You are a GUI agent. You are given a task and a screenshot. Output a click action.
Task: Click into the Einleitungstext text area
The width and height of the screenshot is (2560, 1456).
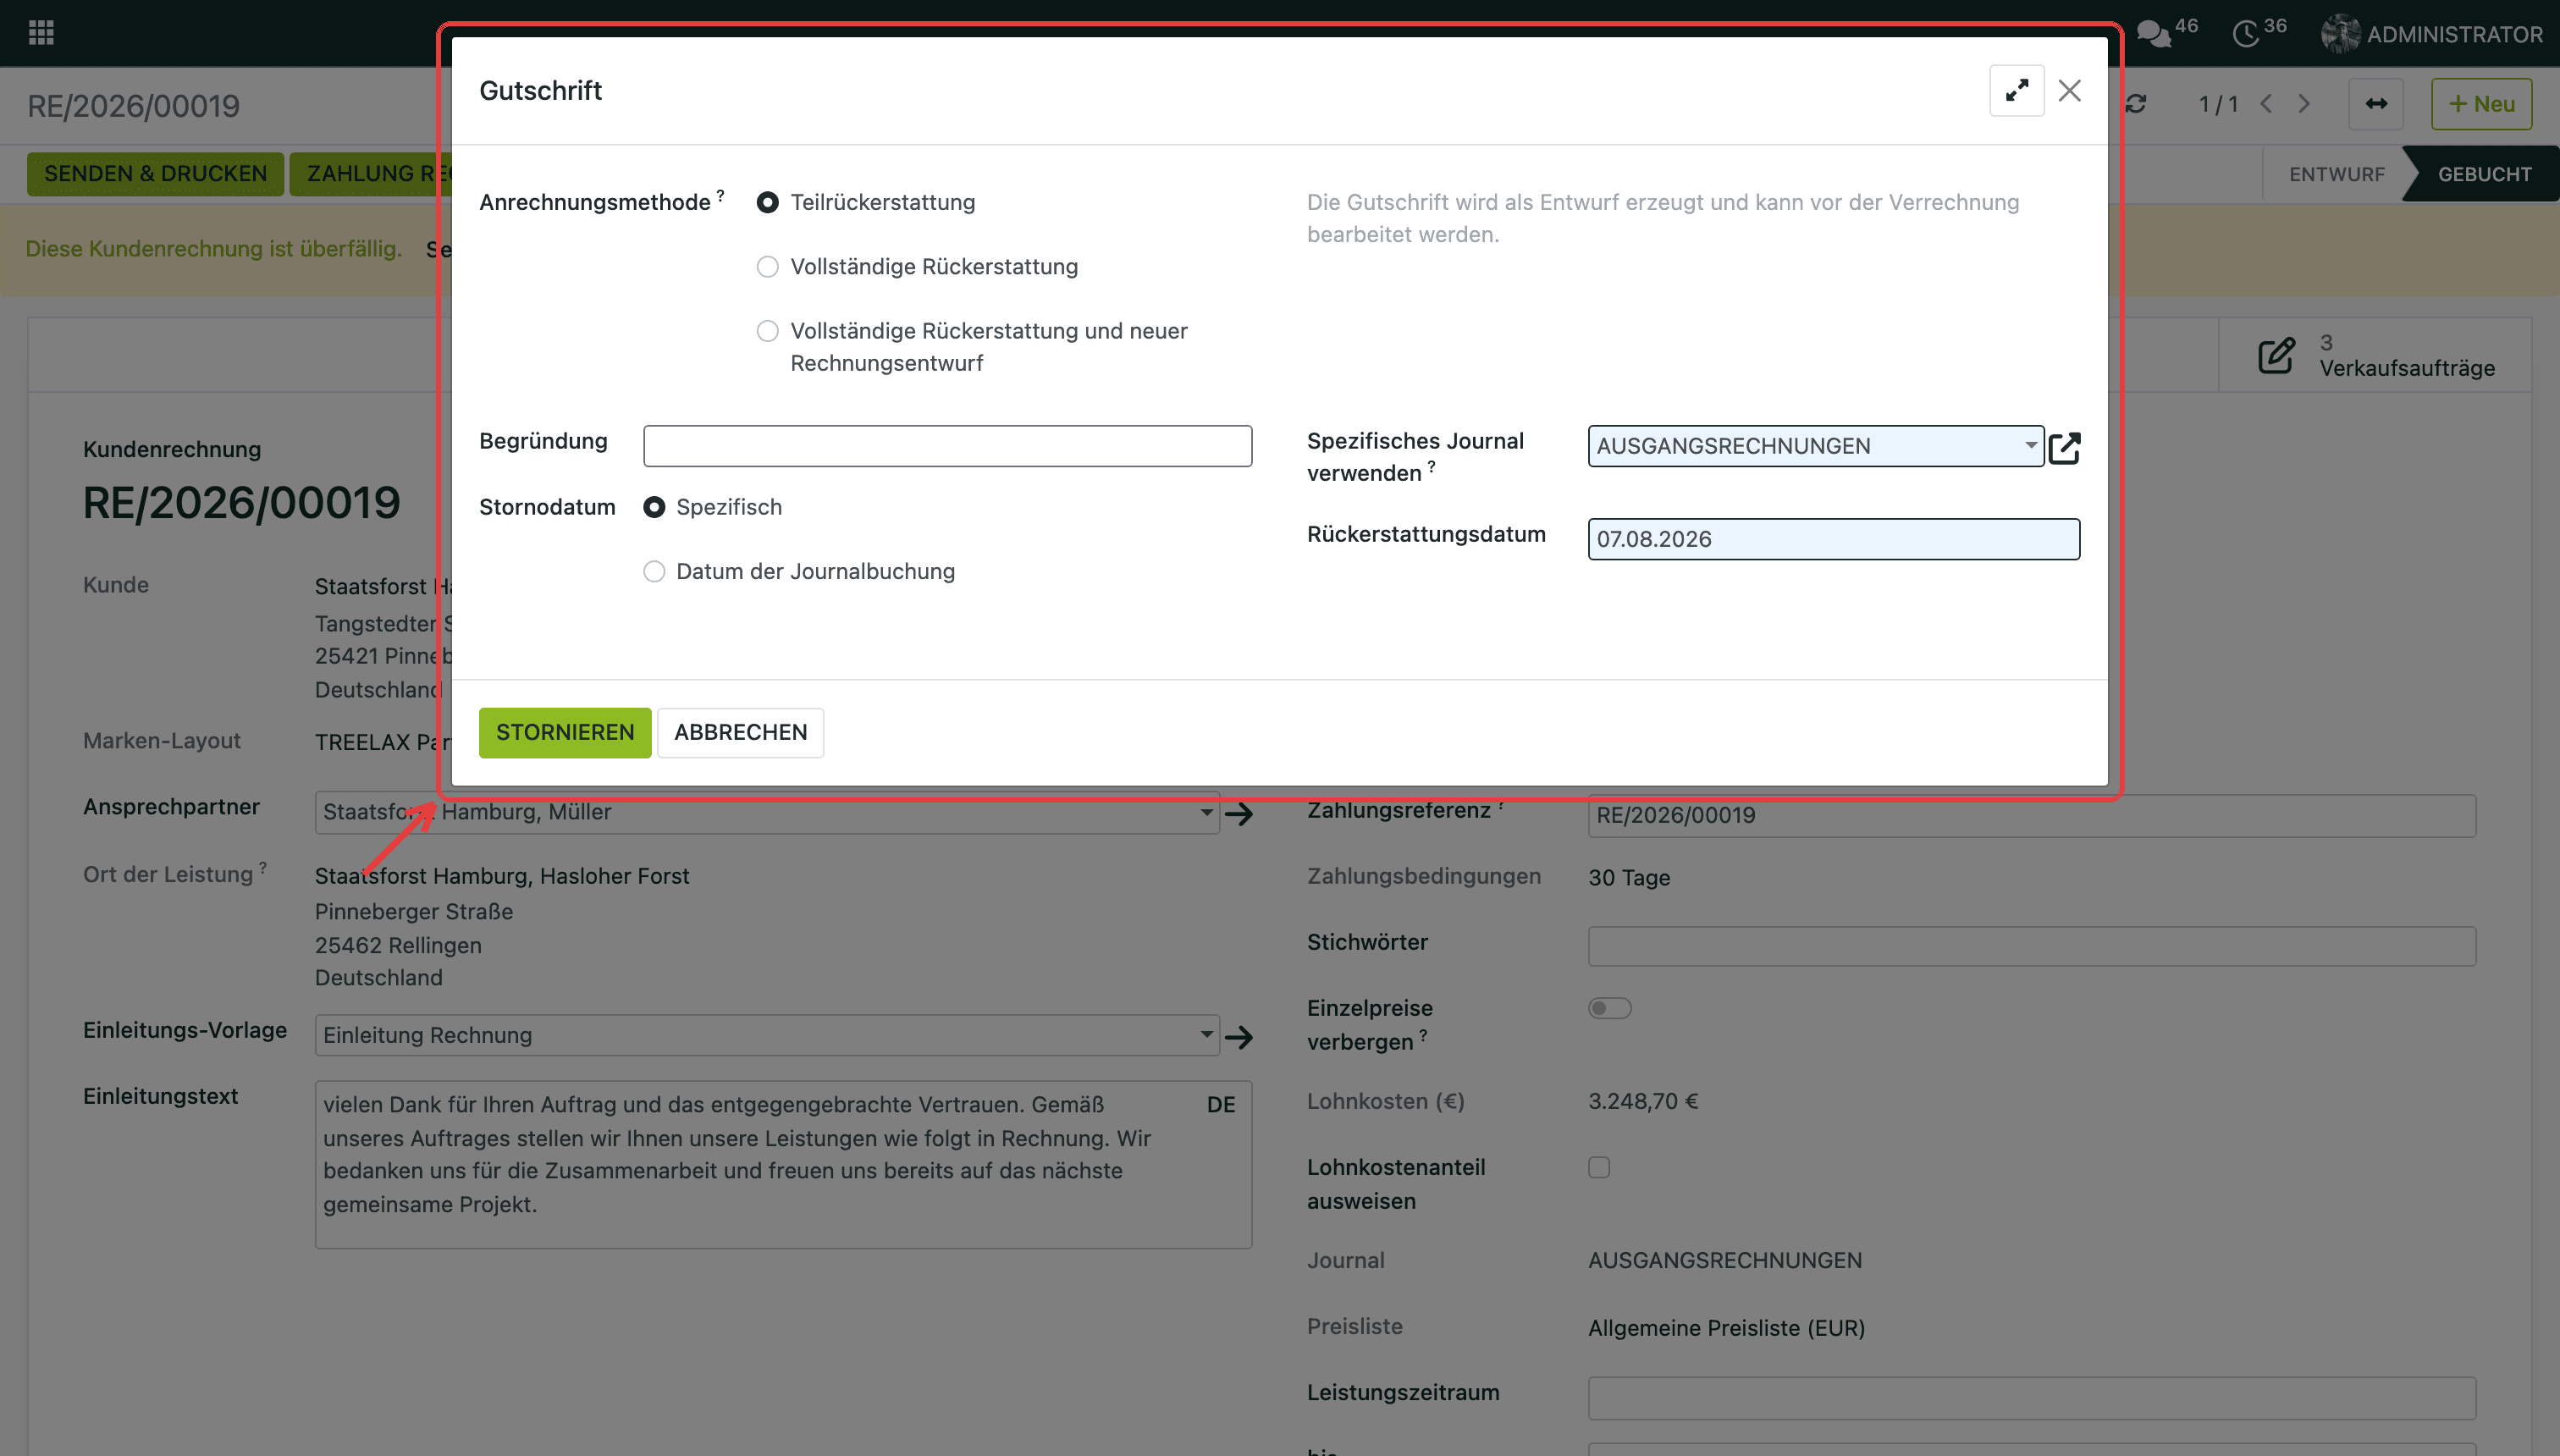pyautogui.click(x=783, y=1165)
